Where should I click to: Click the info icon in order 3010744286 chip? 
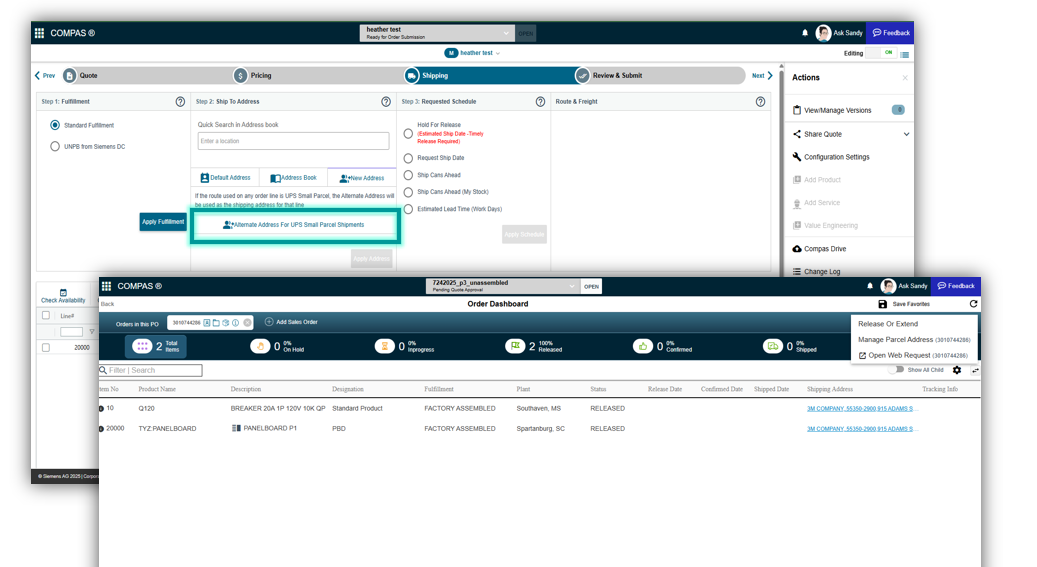[235, 322]
